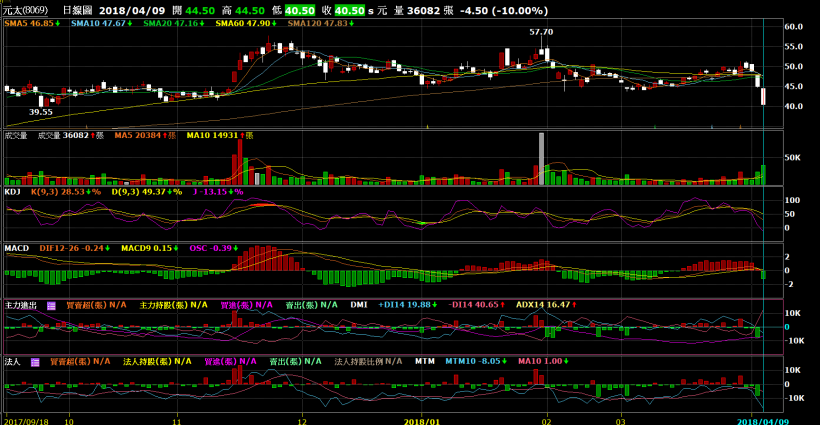Click the 57.70 high price marker
Image resolution: width=820 pixels, height=425 pixels.
pos(541,32)
